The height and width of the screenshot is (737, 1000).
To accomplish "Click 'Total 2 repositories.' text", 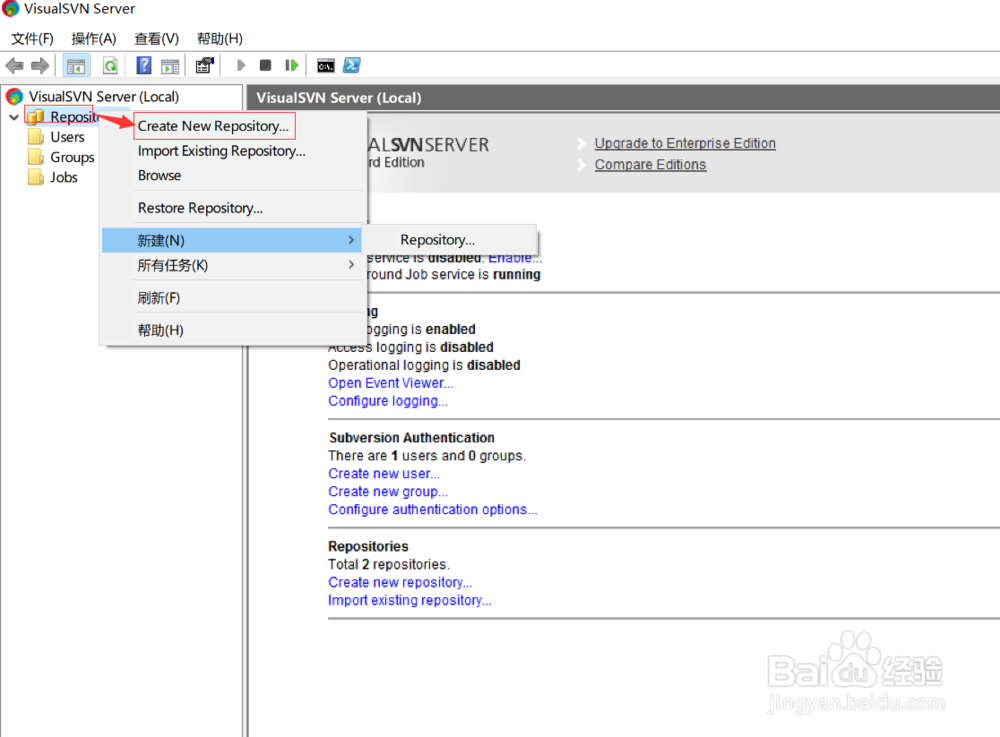I will (388, 564).
